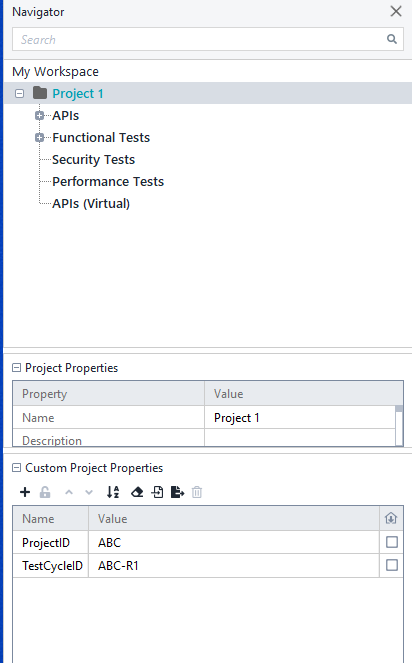Viewport: 413px width, 663px height.
Task: Collapse the Custom Project Properties section
Action: (x=16, y=468)
